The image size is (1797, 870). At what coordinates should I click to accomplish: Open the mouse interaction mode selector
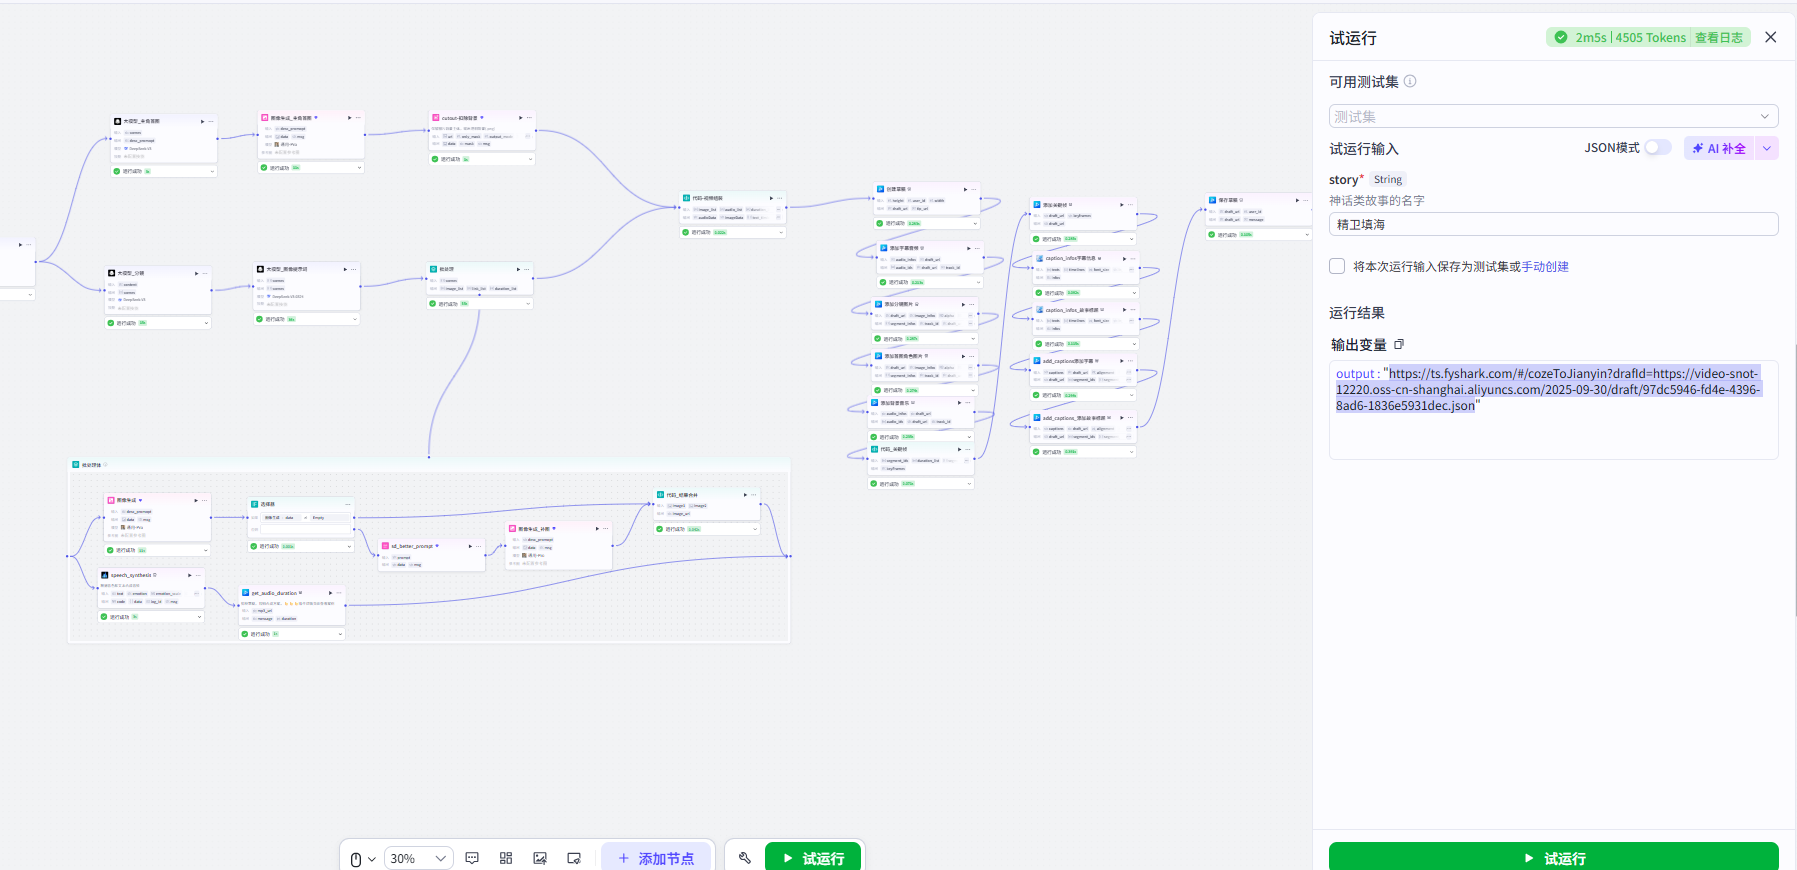pyautogui.click(x=362, y=859)
